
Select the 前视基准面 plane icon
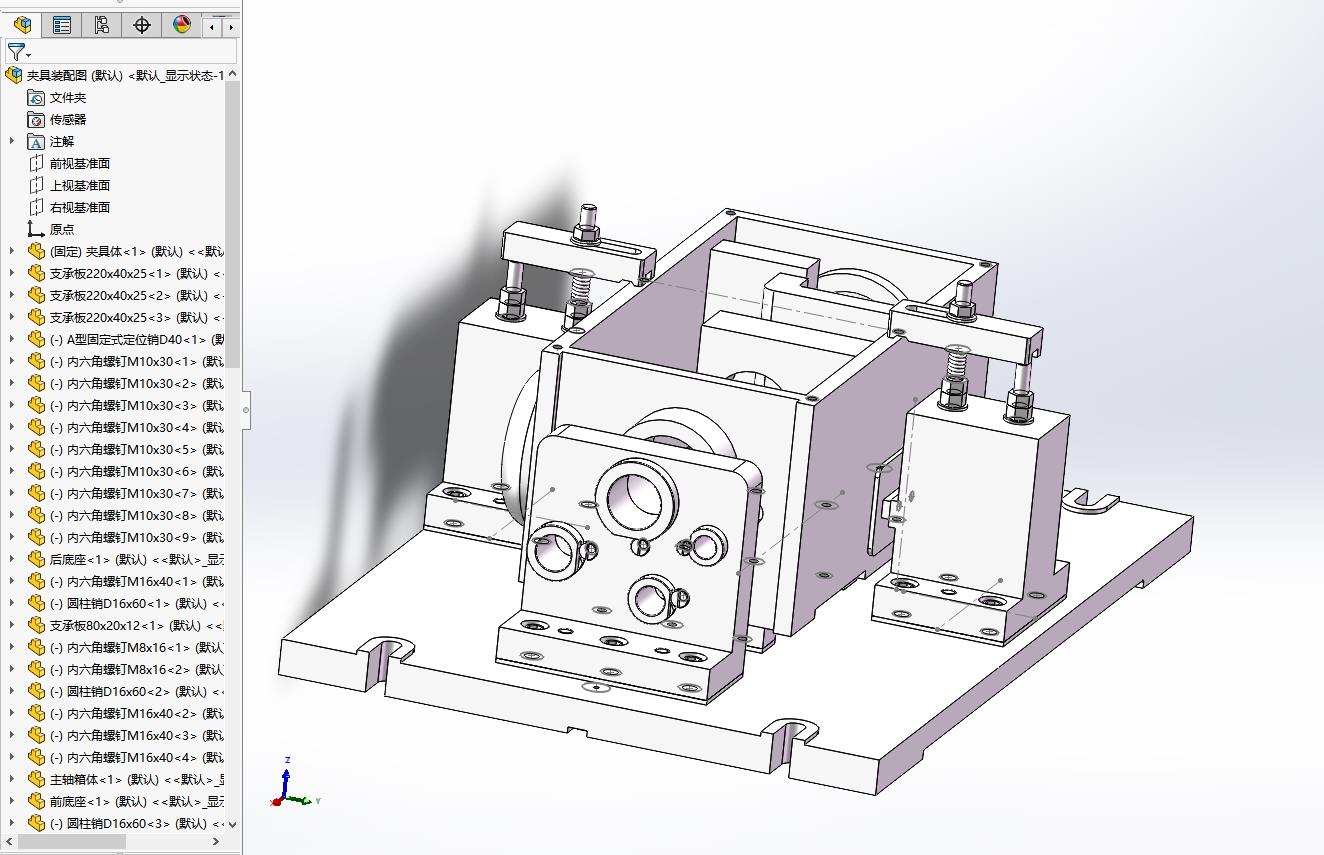(36, 163)
